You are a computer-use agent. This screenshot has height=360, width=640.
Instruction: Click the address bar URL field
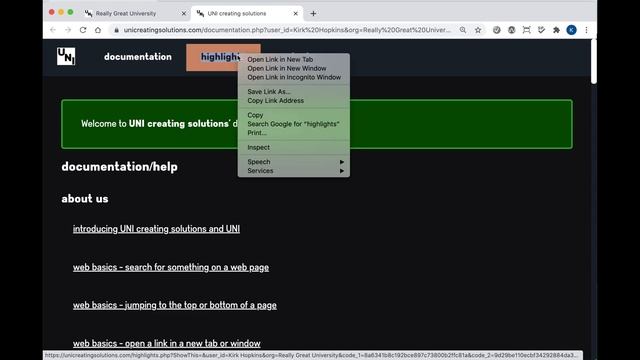287,30
